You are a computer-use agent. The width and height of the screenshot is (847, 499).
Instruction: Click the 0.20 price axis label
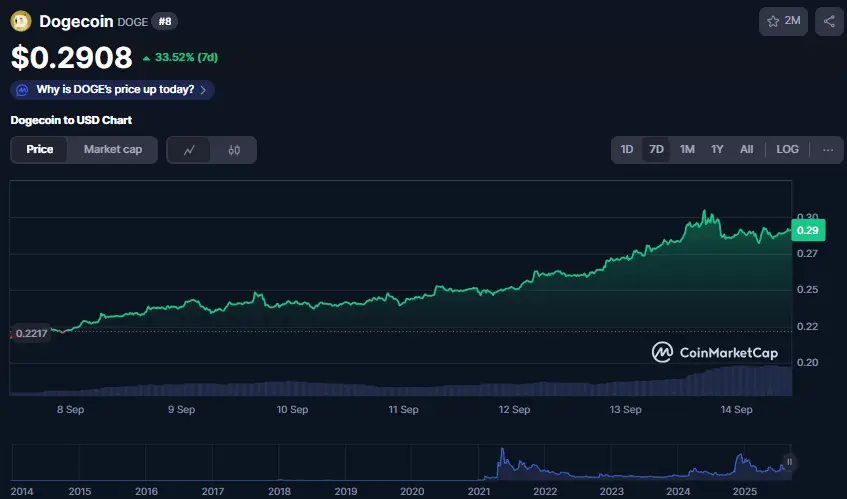click(x=807, y=362)
